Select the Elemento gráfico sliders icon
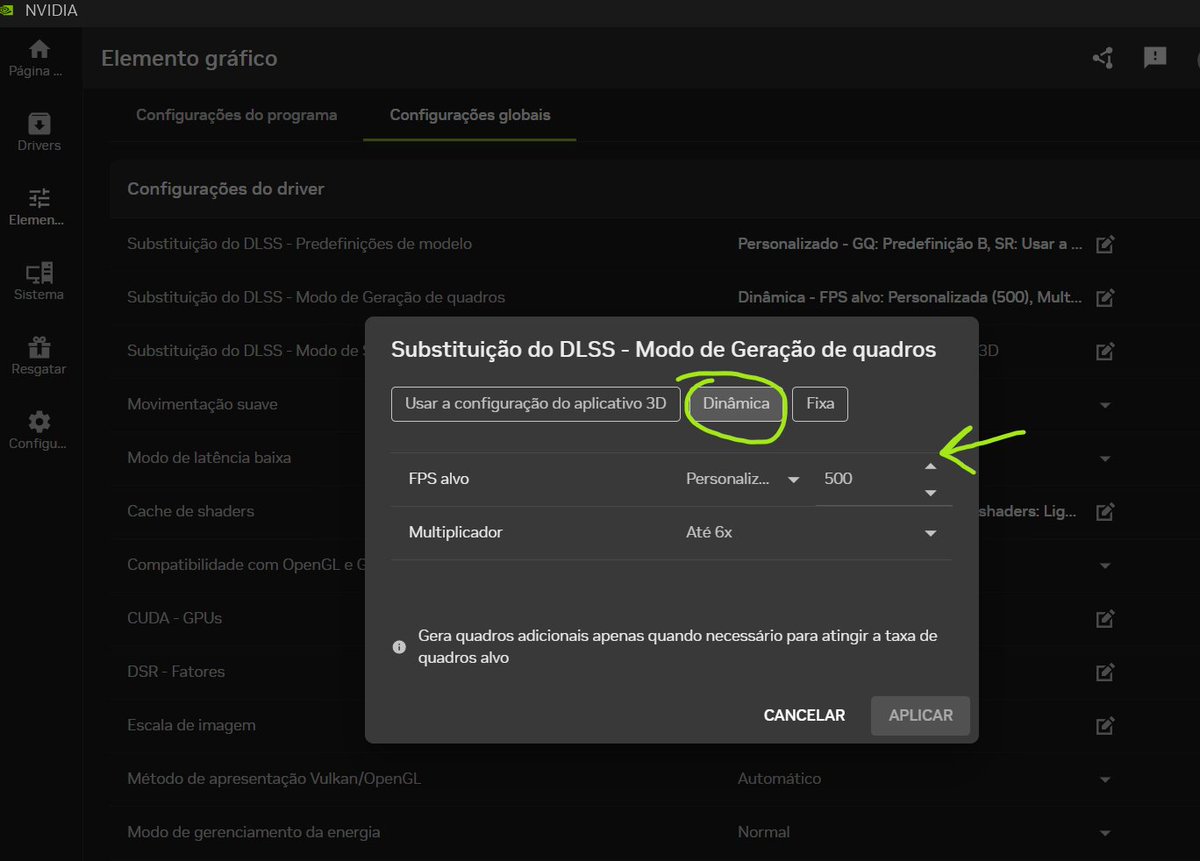Screen dimensions: 1200x861 39,197
